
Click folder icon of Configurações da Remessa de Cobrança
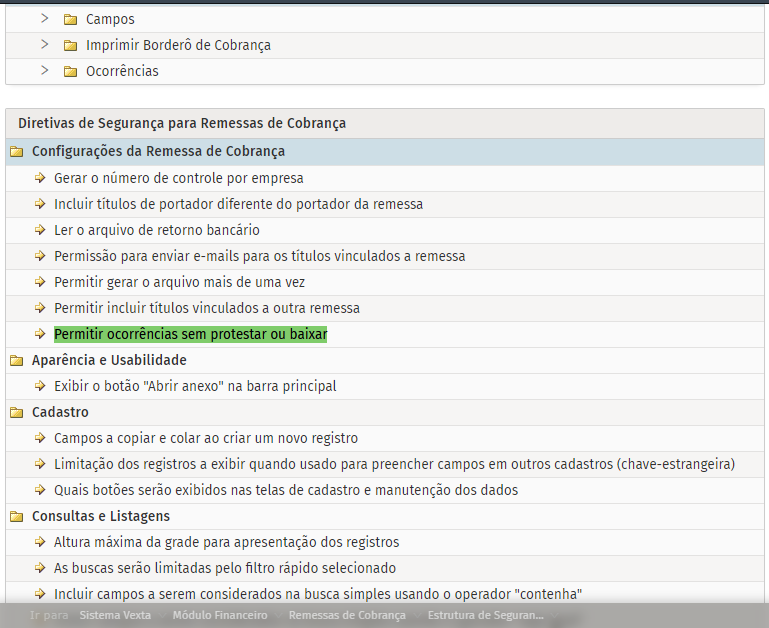[16, 152]
